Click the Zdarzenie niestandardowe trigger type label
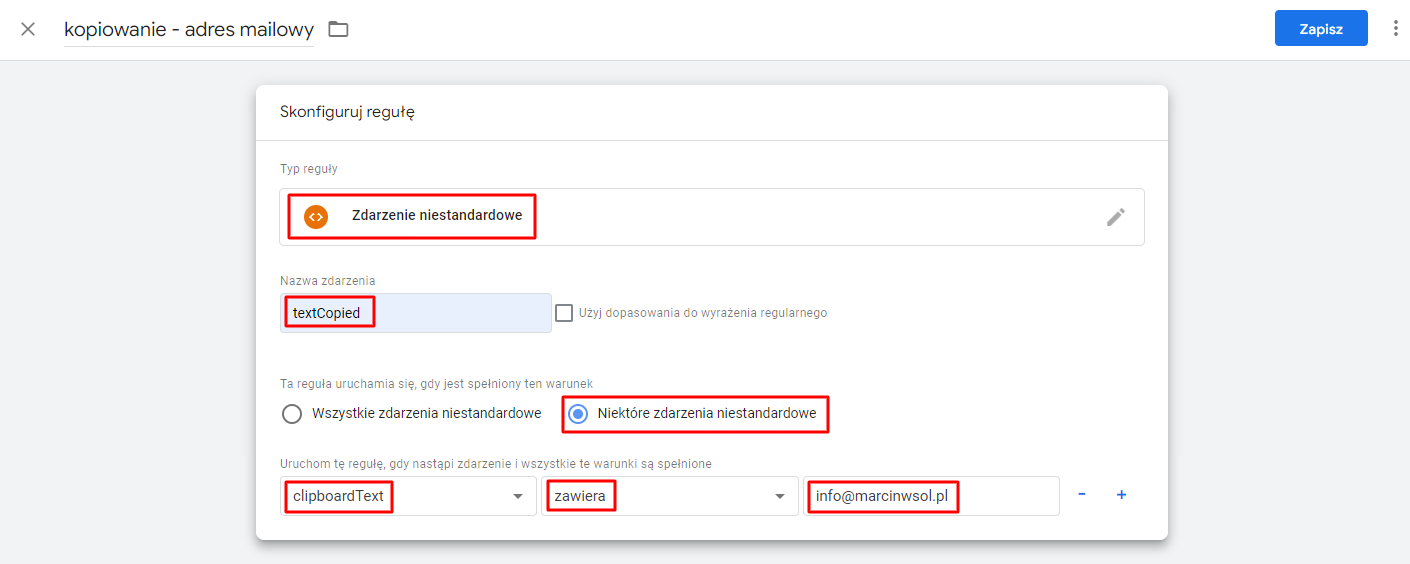This screenshot has width=1410, height=564. click(437, 215)
